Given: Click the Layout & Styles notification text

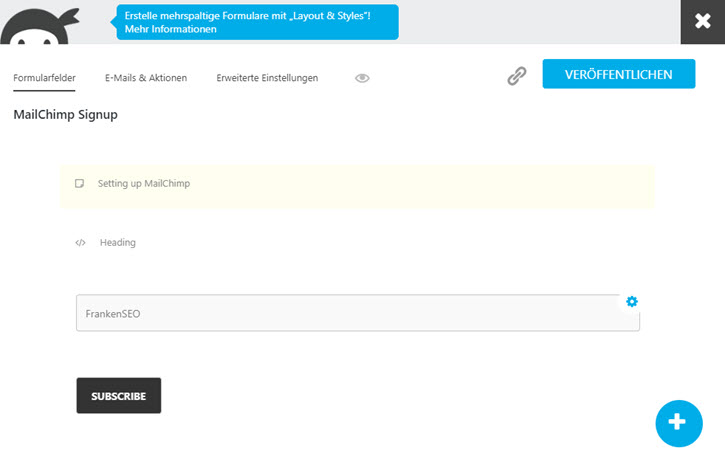Looking at the screenshot, I should tap(247, 16).
